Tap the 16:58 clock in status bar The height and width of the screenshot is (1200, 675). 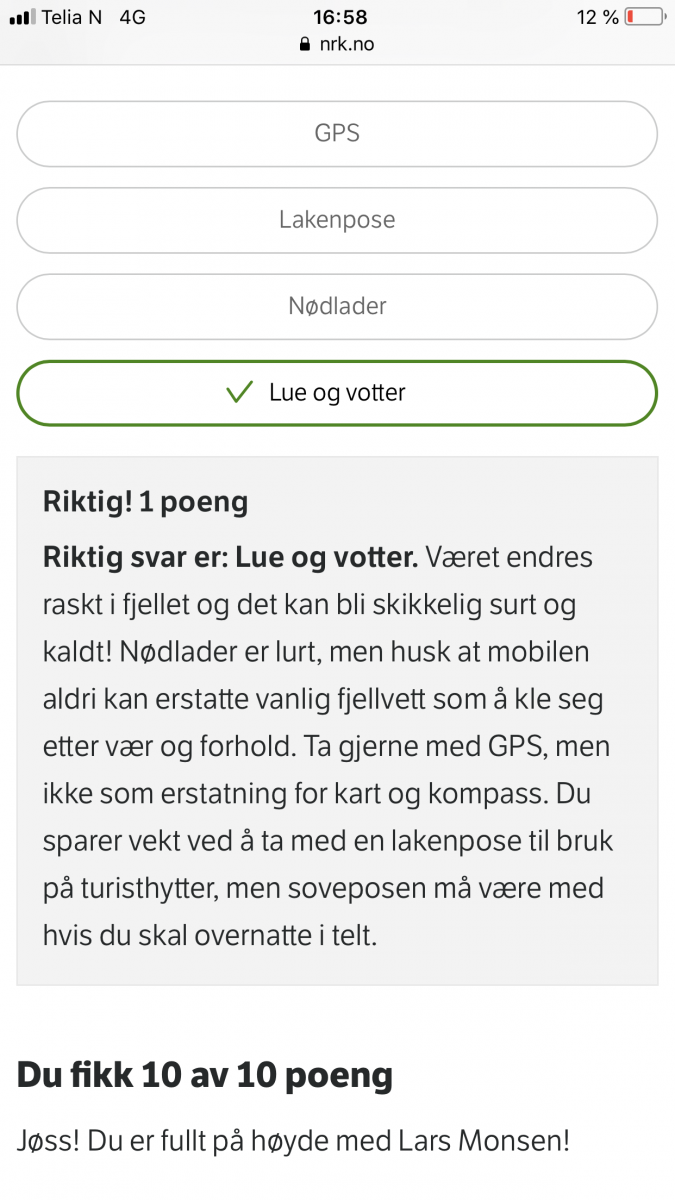pos(339,17)
